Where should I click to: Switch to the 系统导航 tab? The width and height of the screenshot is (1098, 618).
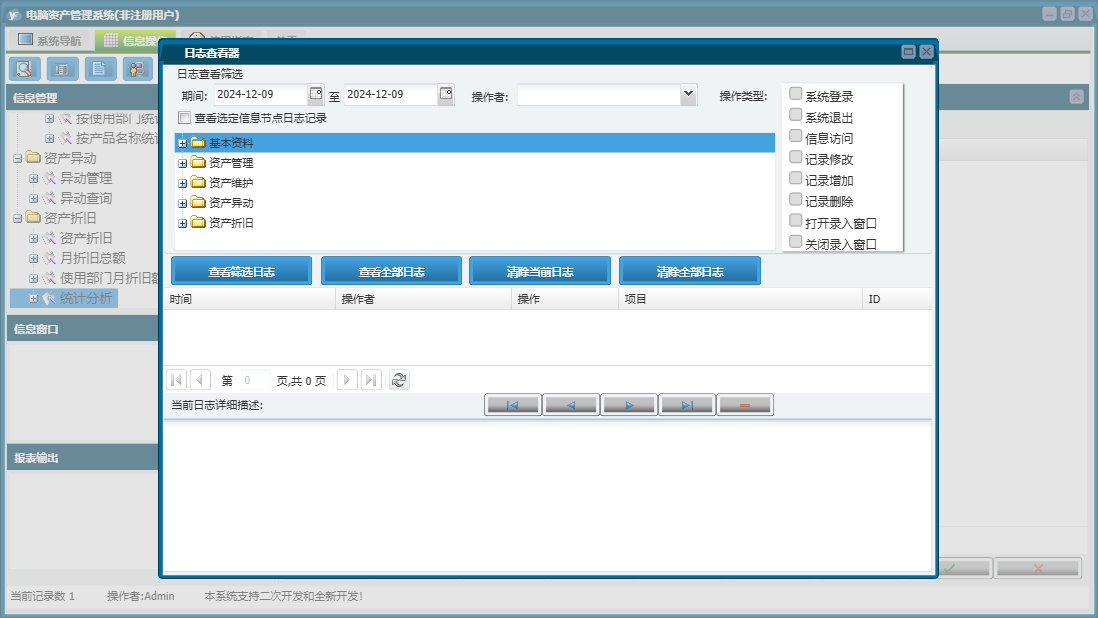pyautogui.click(x=50, y=40)
